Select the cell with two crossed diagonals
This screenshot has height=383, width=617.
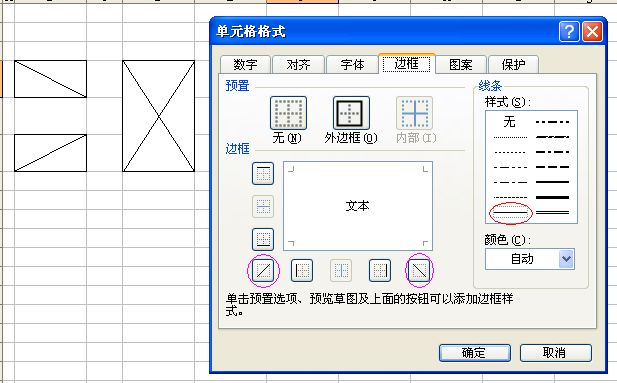point(159,116)
